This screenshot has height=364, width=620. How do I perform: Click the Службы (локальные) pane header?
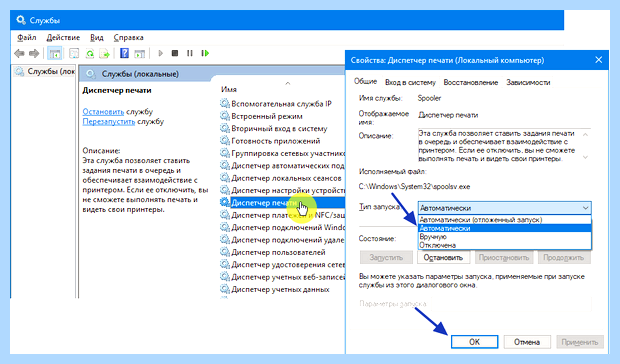140,74
